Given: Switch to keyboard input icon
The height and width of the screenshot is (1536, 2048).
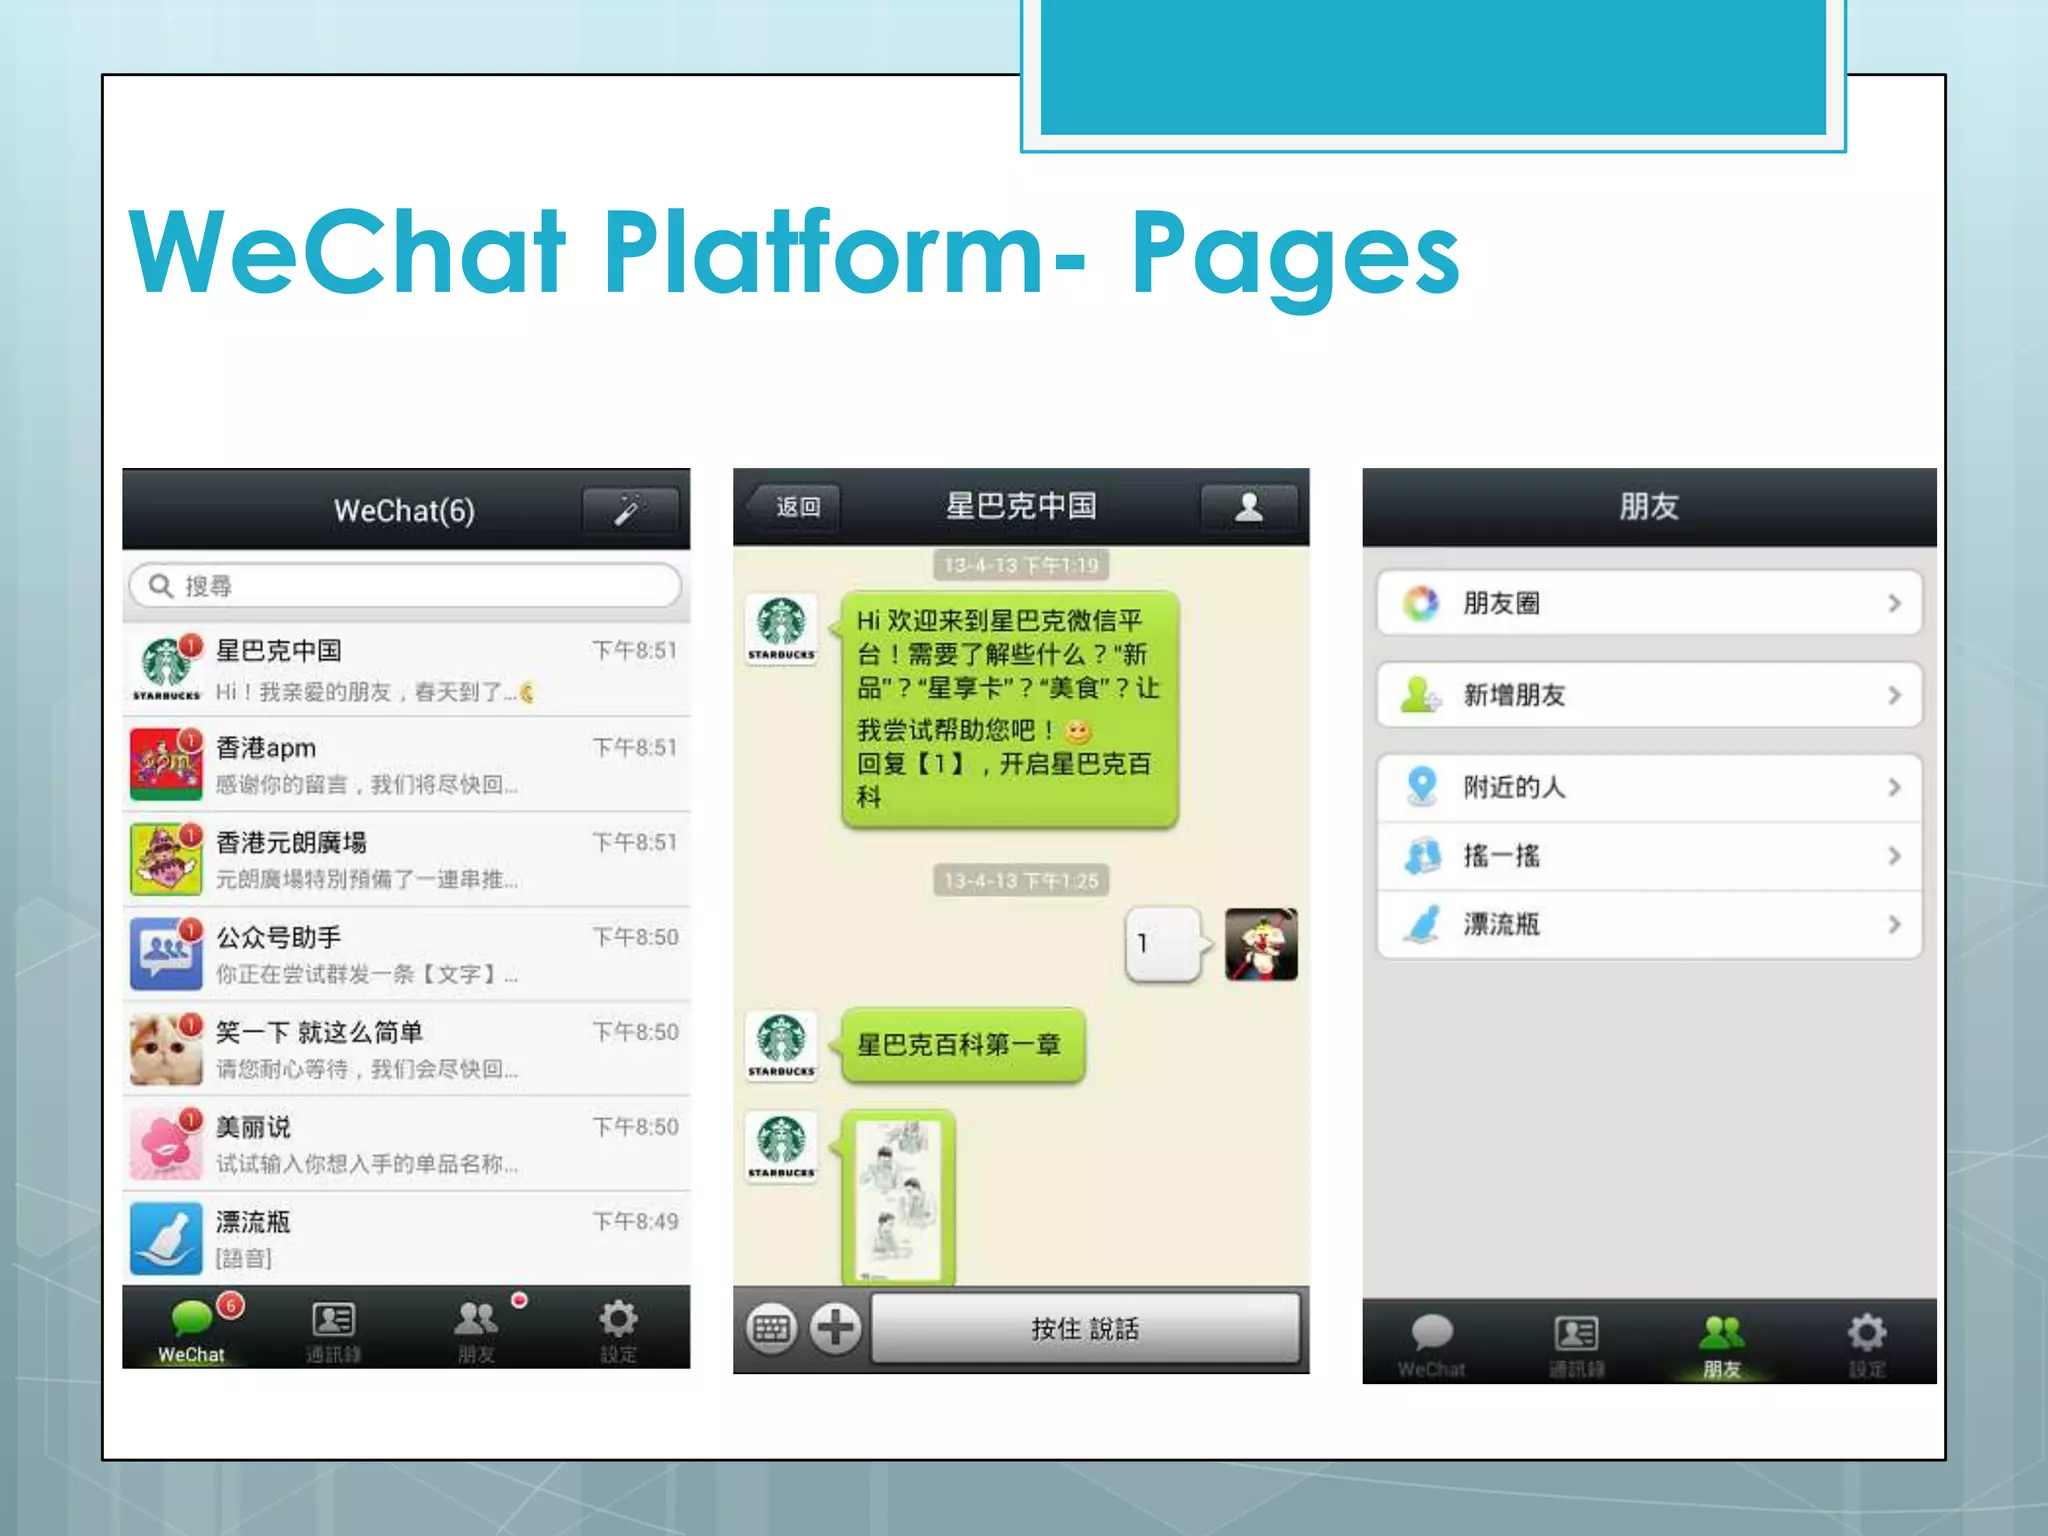Looking at the screenshot, I should tap(772, 1329).
